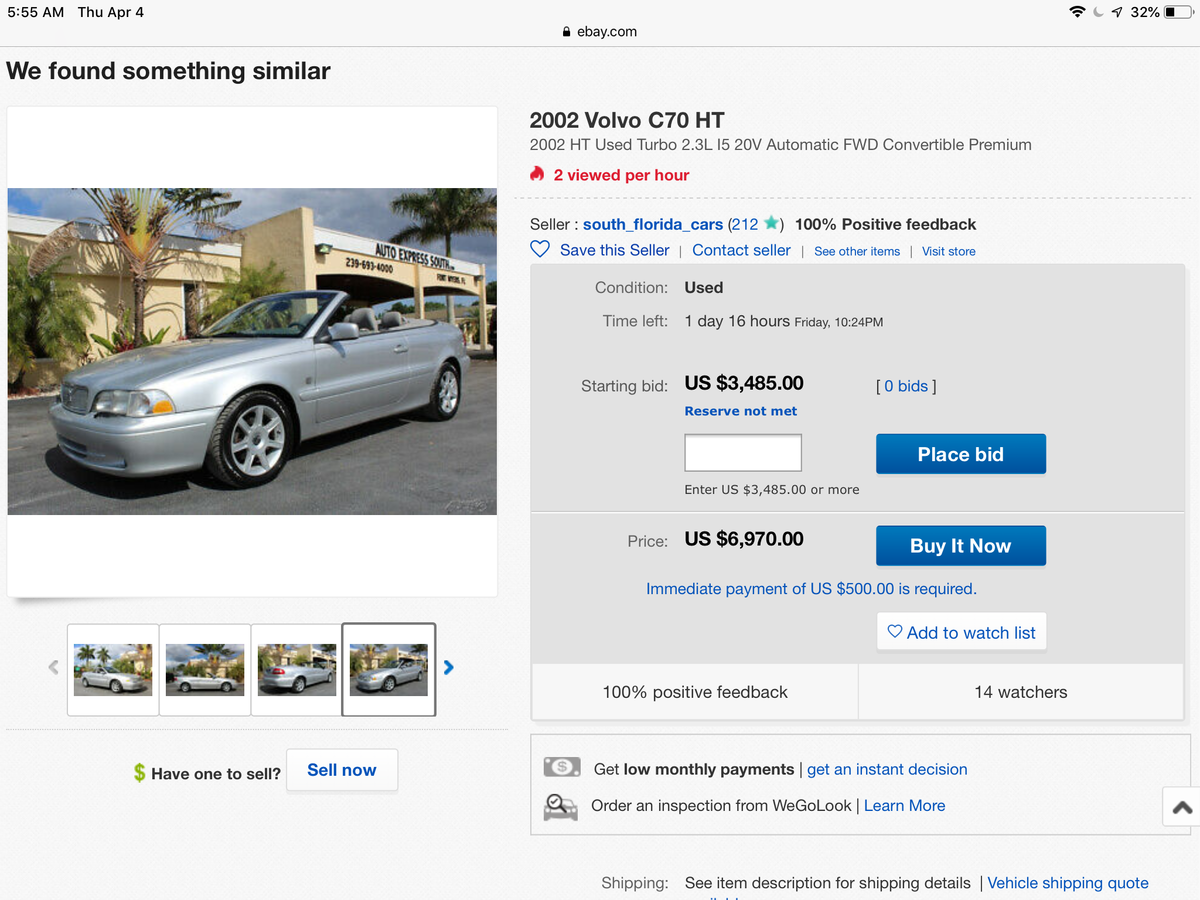
Task: Select the third car thumbnail
Action: coord(297,669)
